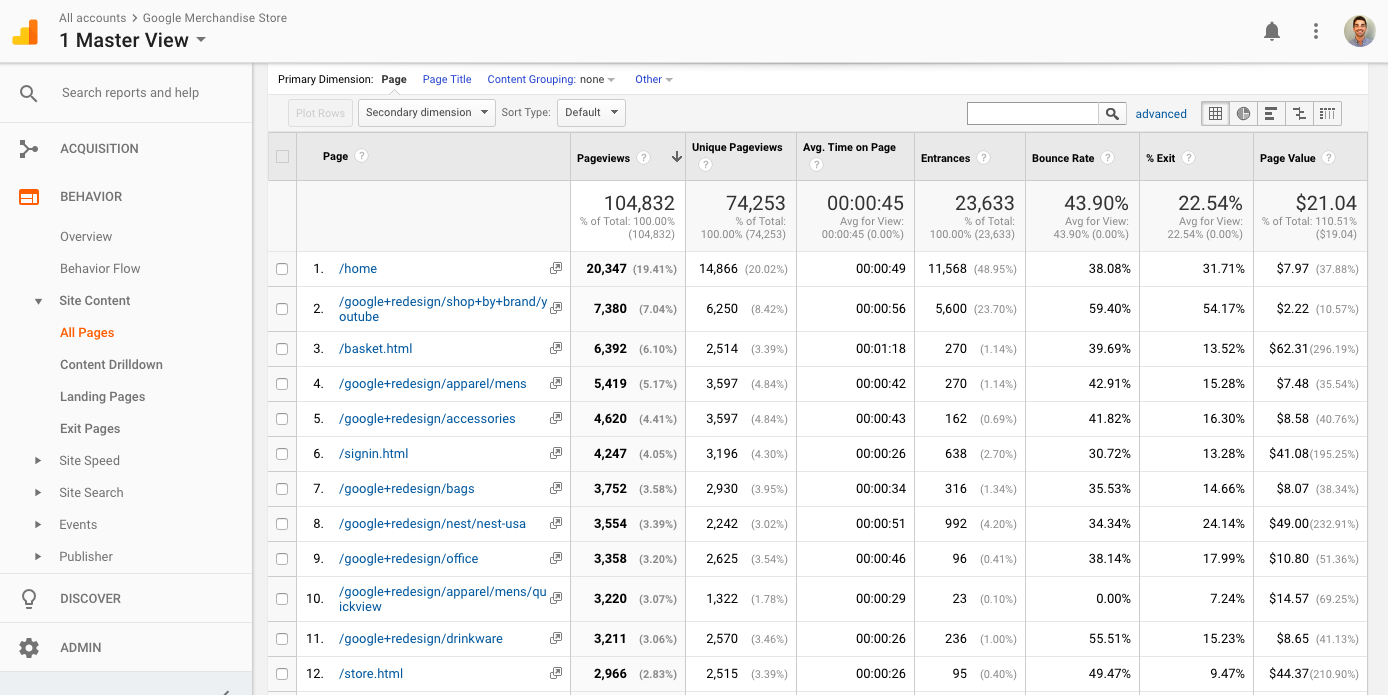
Task: Expand the Site Speed section
Action: [x=38, y=461]
